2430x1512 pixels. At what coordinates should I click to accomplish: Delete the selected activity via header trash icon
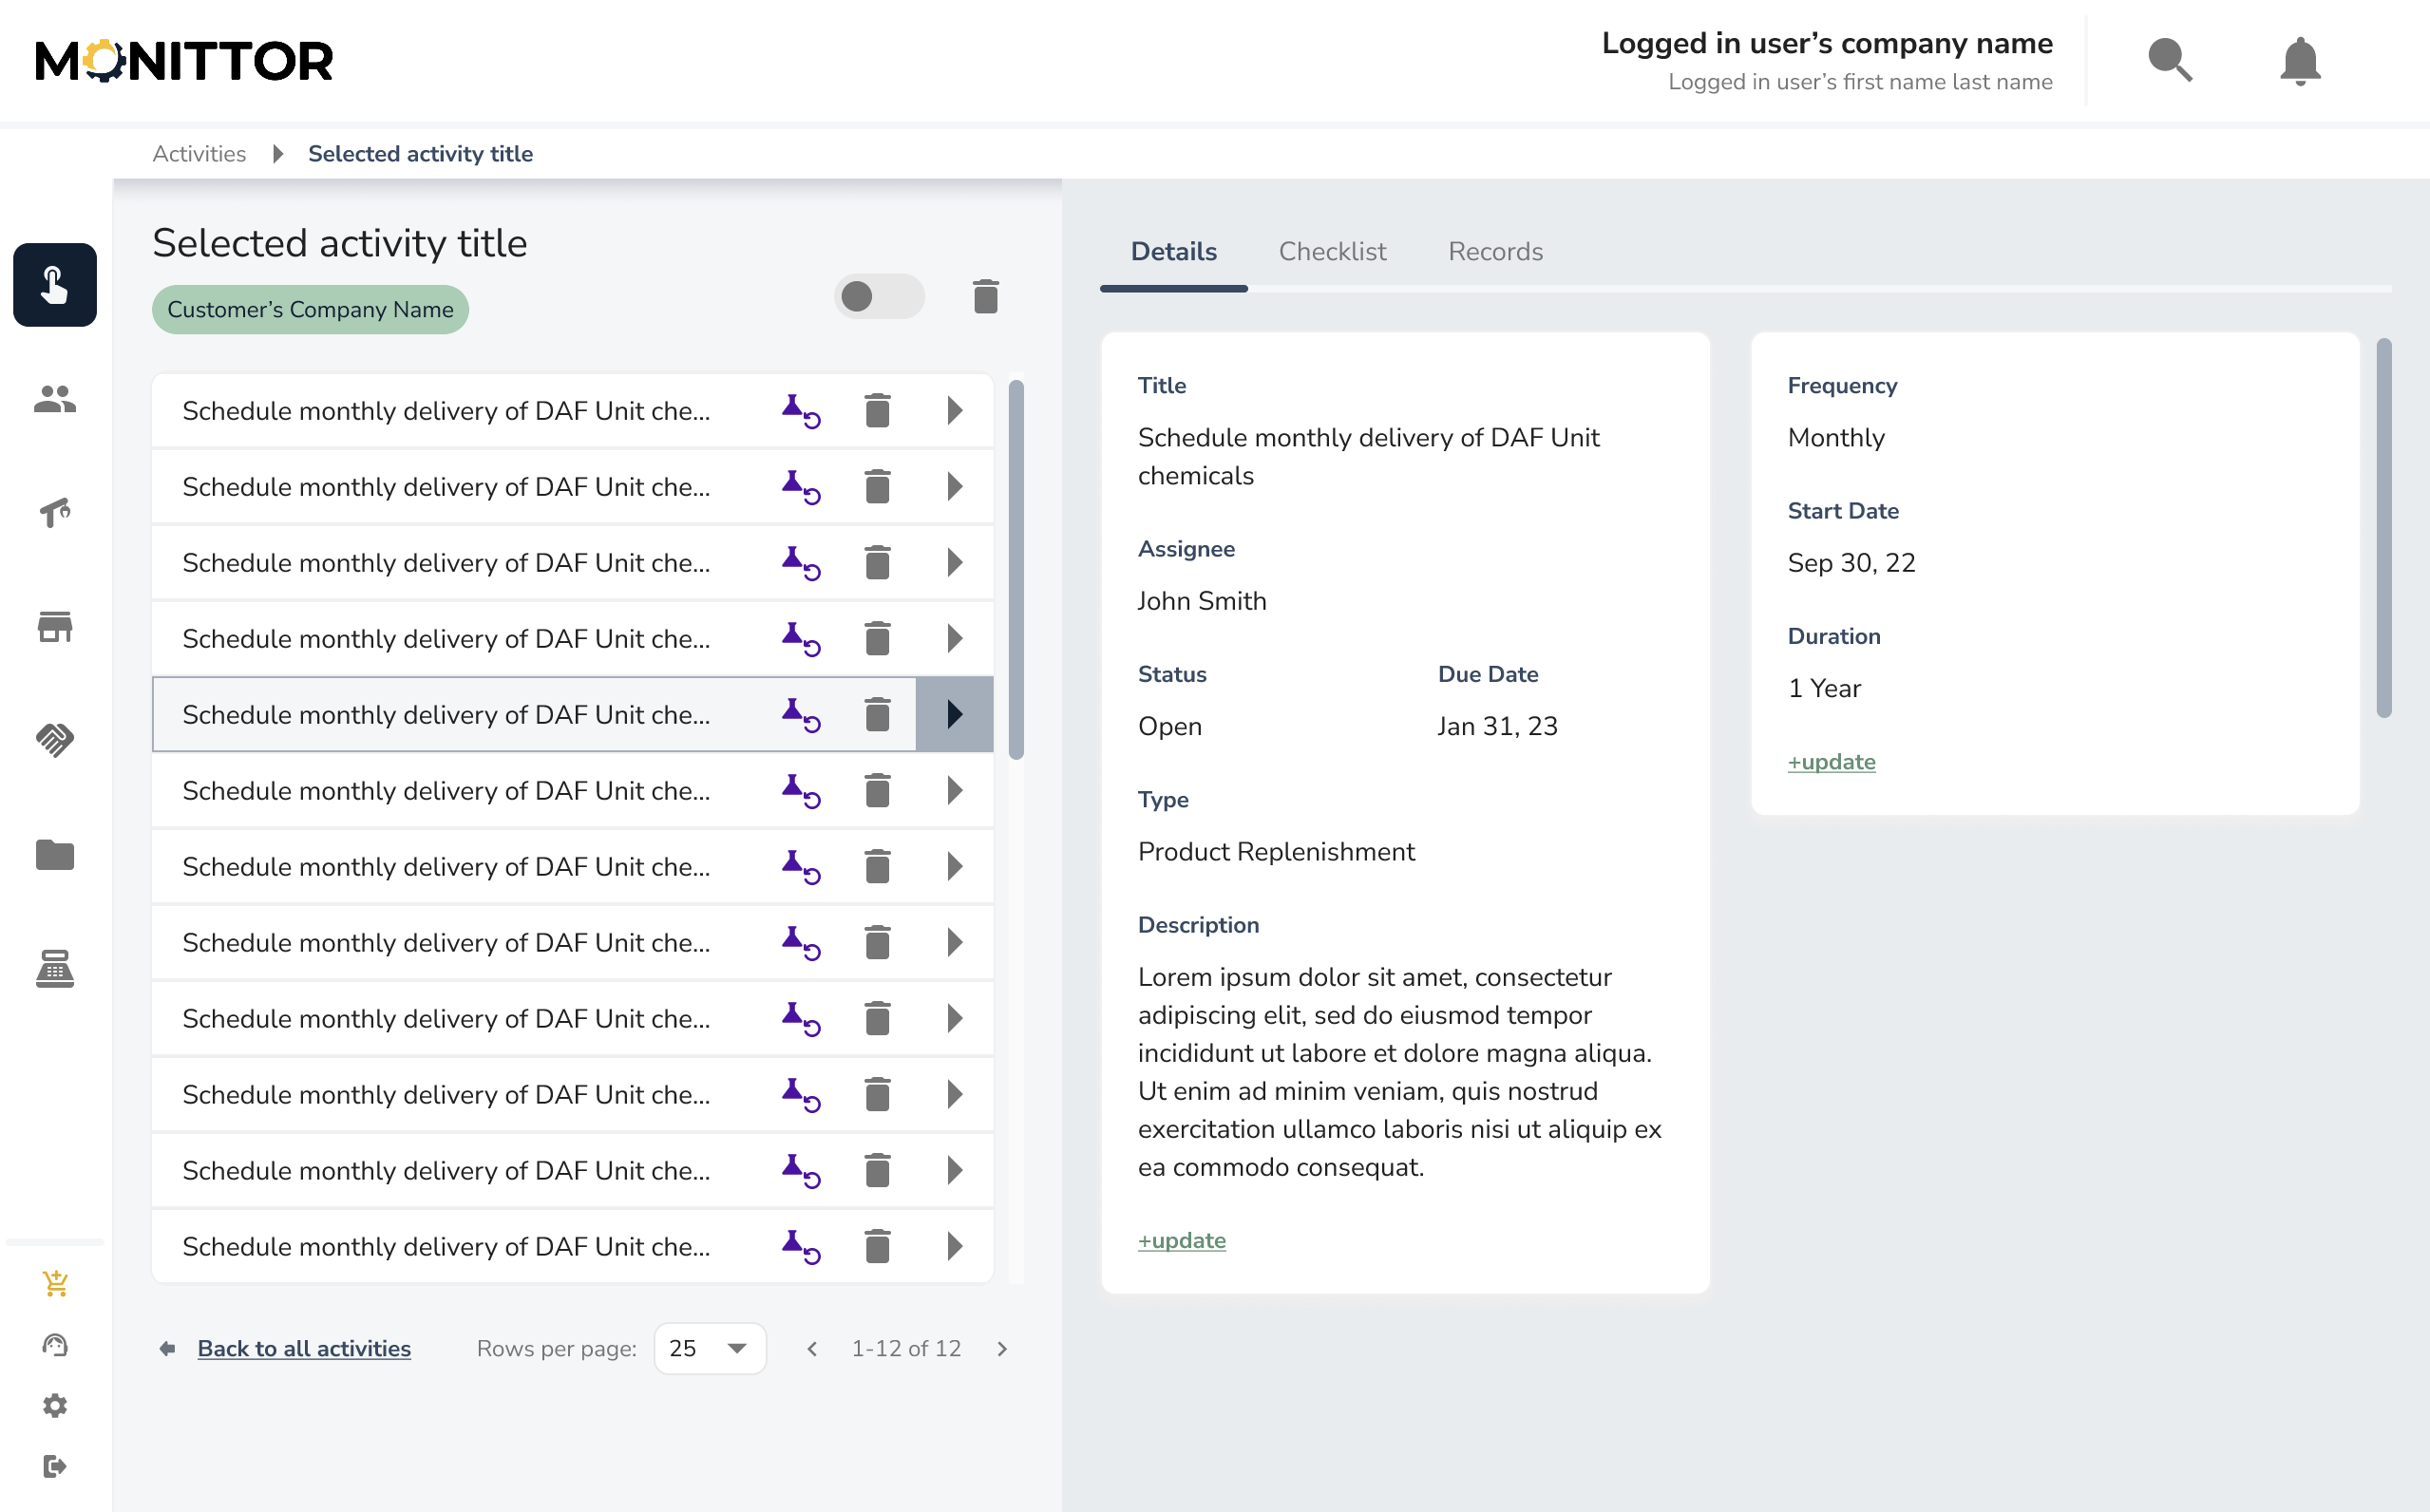pos(985,296)
